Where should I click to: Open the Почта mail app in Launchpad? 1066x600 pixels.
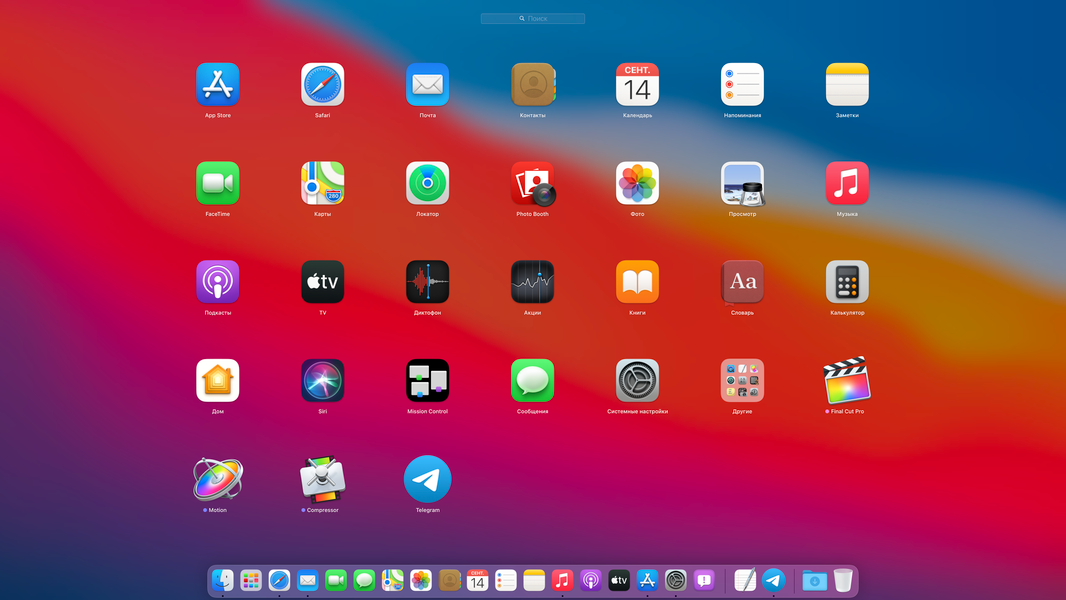pyautogui.click(x=428, y=84)
